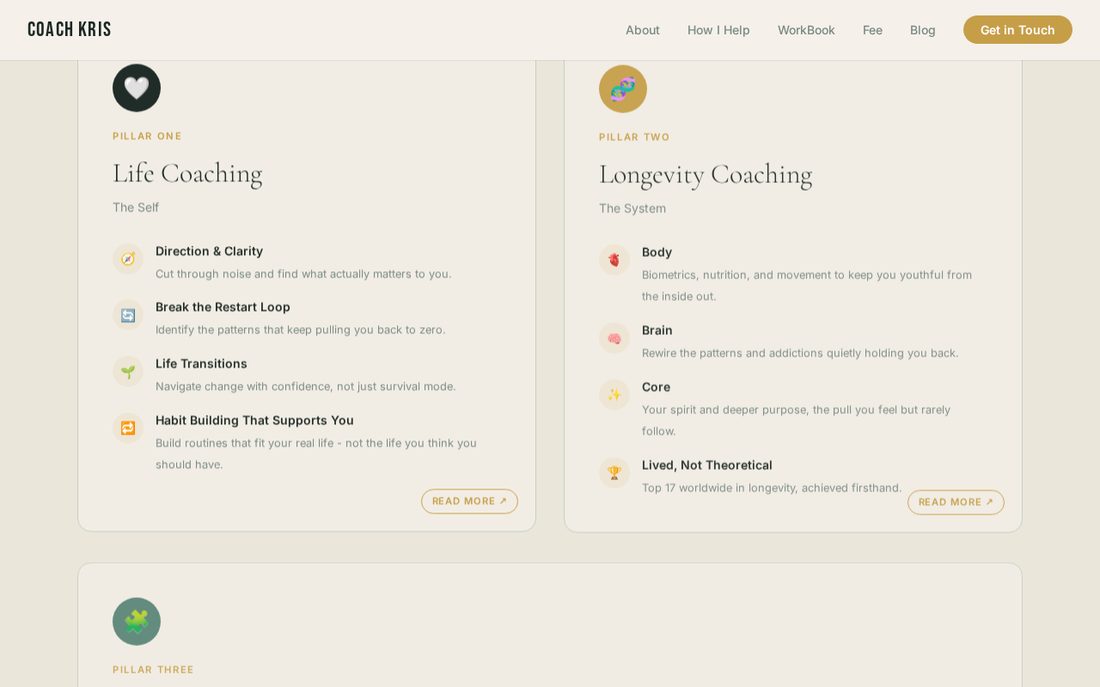Click the Break the Restart Loop title

(x=222, y=307)
